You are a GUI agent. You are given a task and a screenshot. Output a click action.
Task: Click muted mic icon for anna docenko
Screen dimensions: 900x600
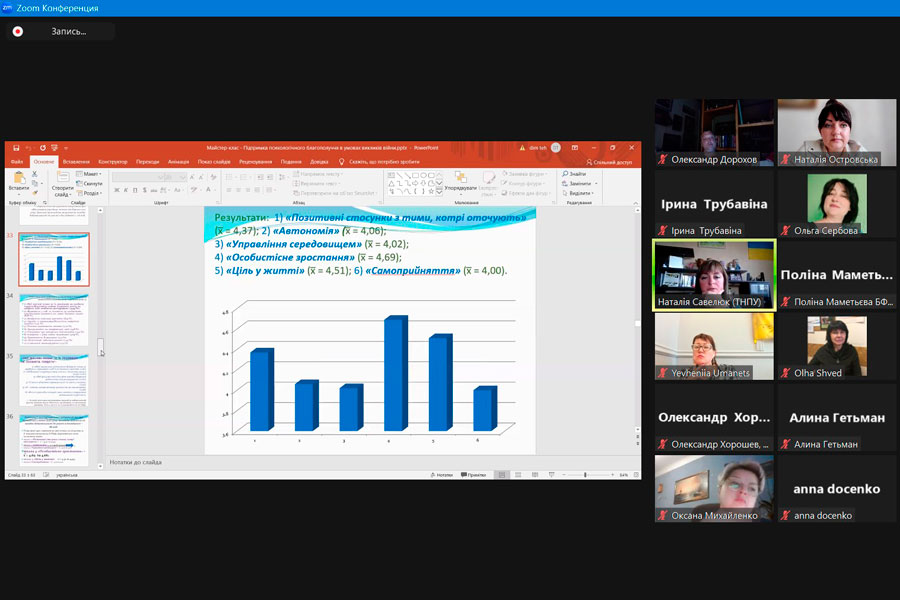785,515
